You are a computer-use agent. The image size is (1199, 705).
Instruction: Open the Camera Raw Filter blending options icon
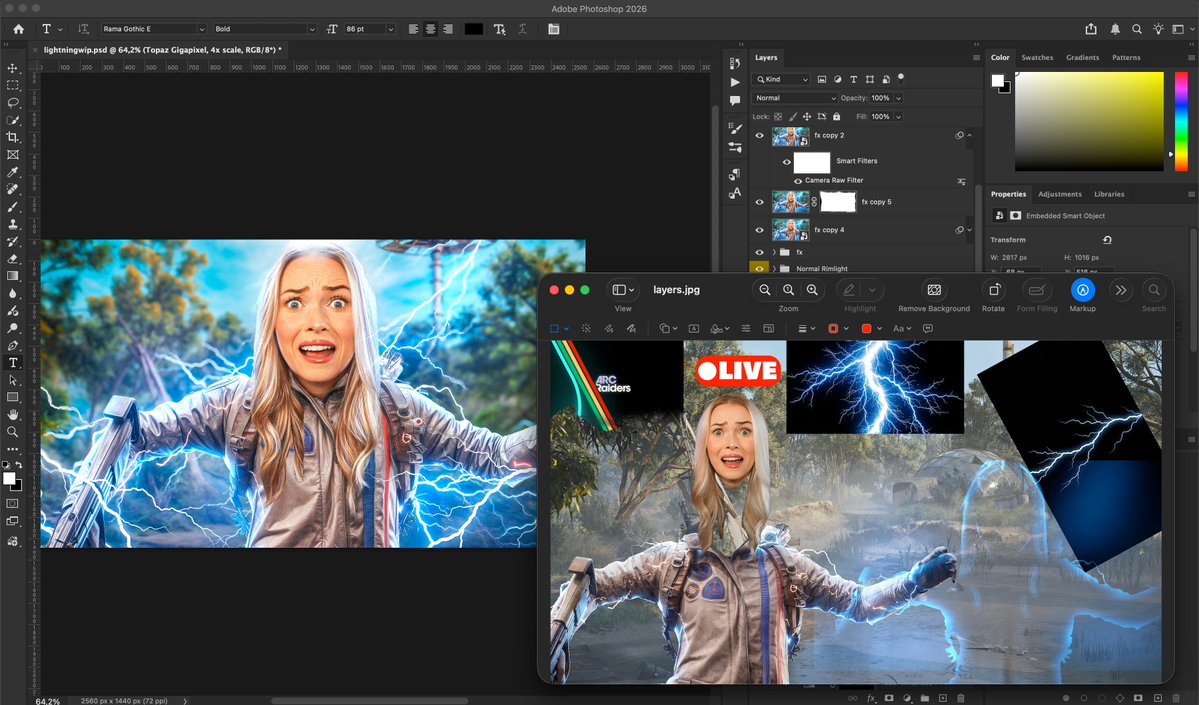(x=962, y=180)
